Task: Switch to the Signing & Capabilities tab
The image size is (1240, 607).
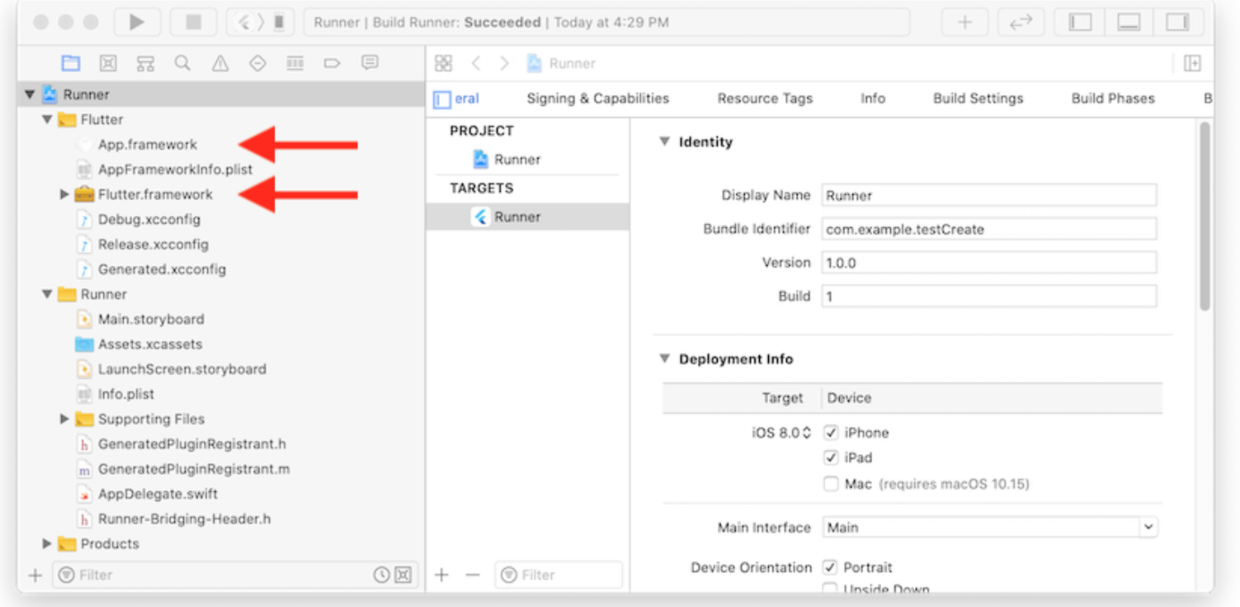Action: (597, 98)
